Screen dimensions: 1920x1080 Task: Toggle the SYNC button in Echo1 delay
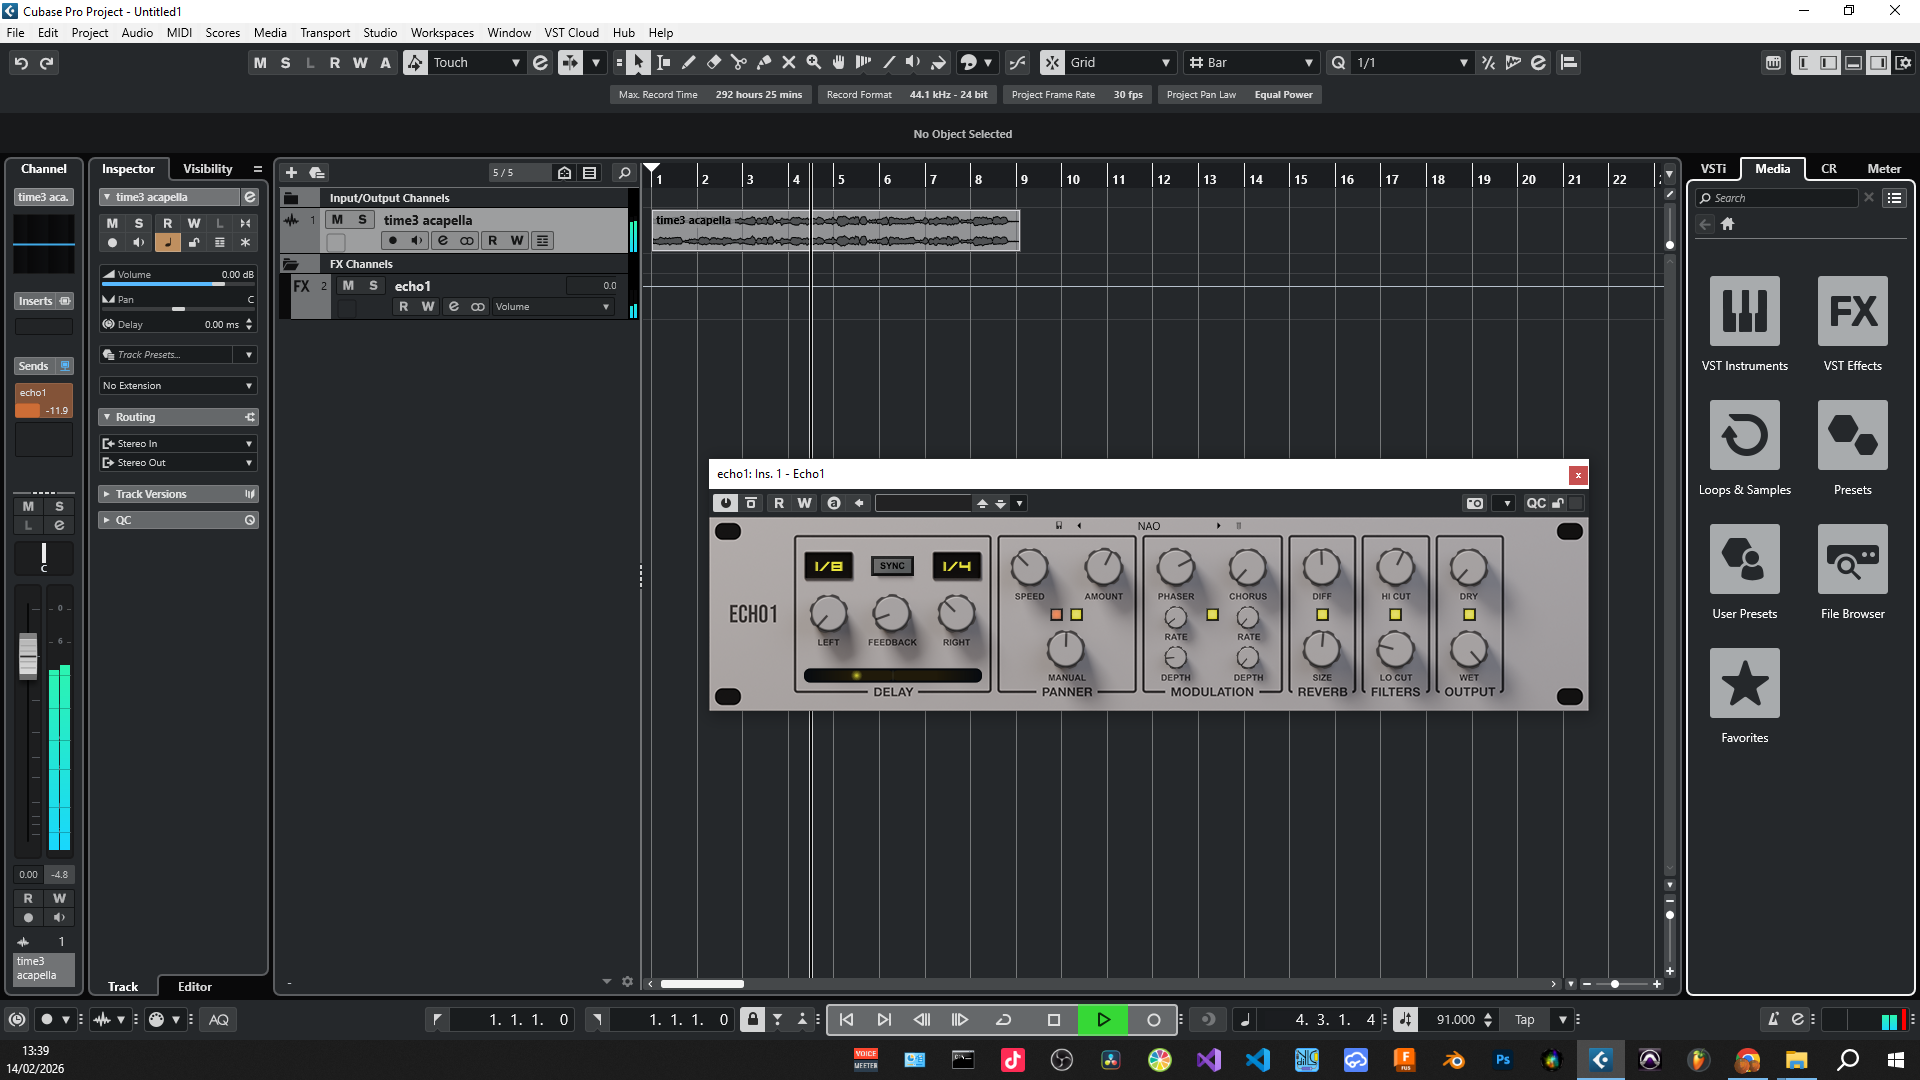coord(892,566)
